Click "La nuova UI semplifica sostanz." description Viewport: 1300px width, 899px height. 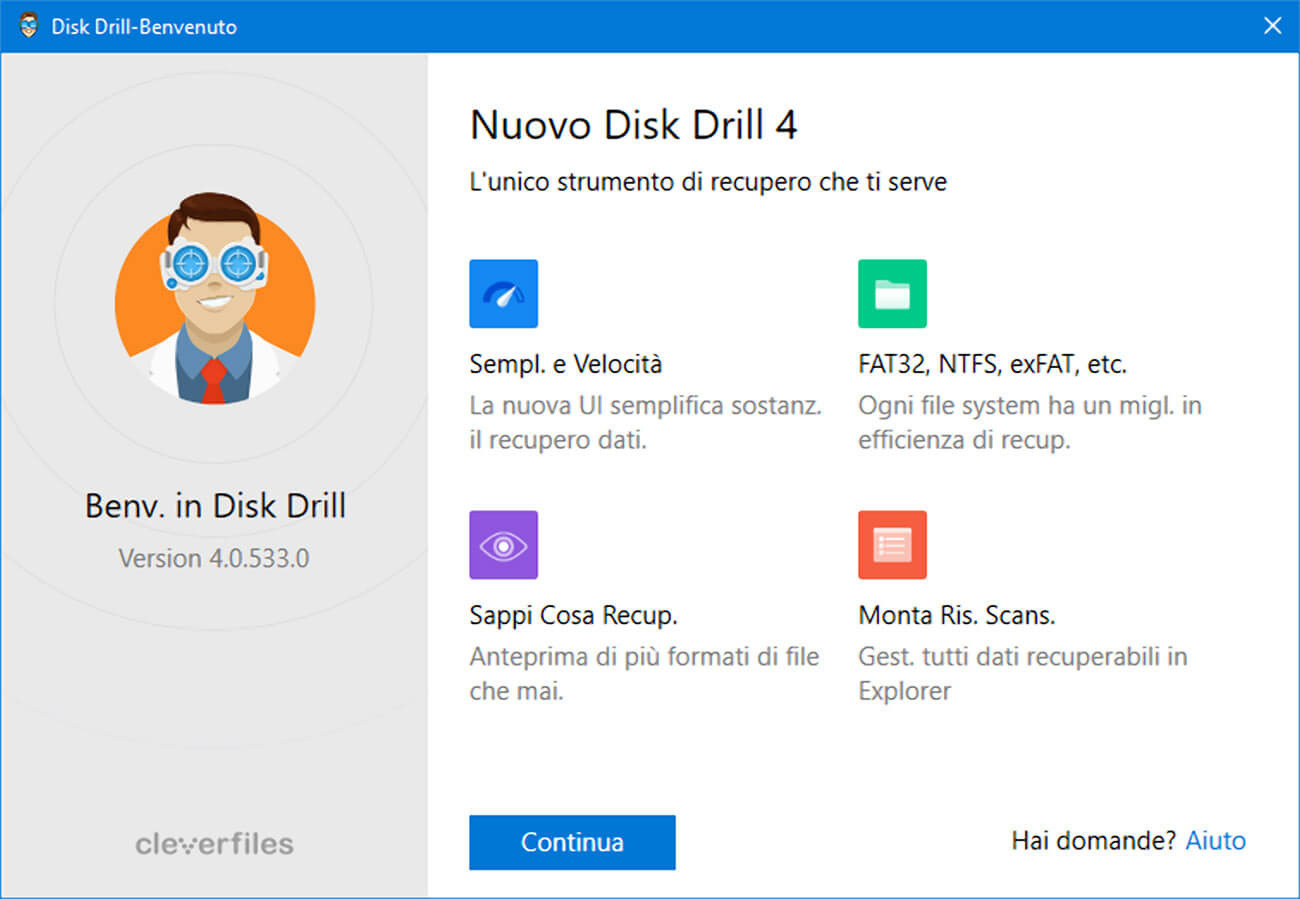point(646,423)
